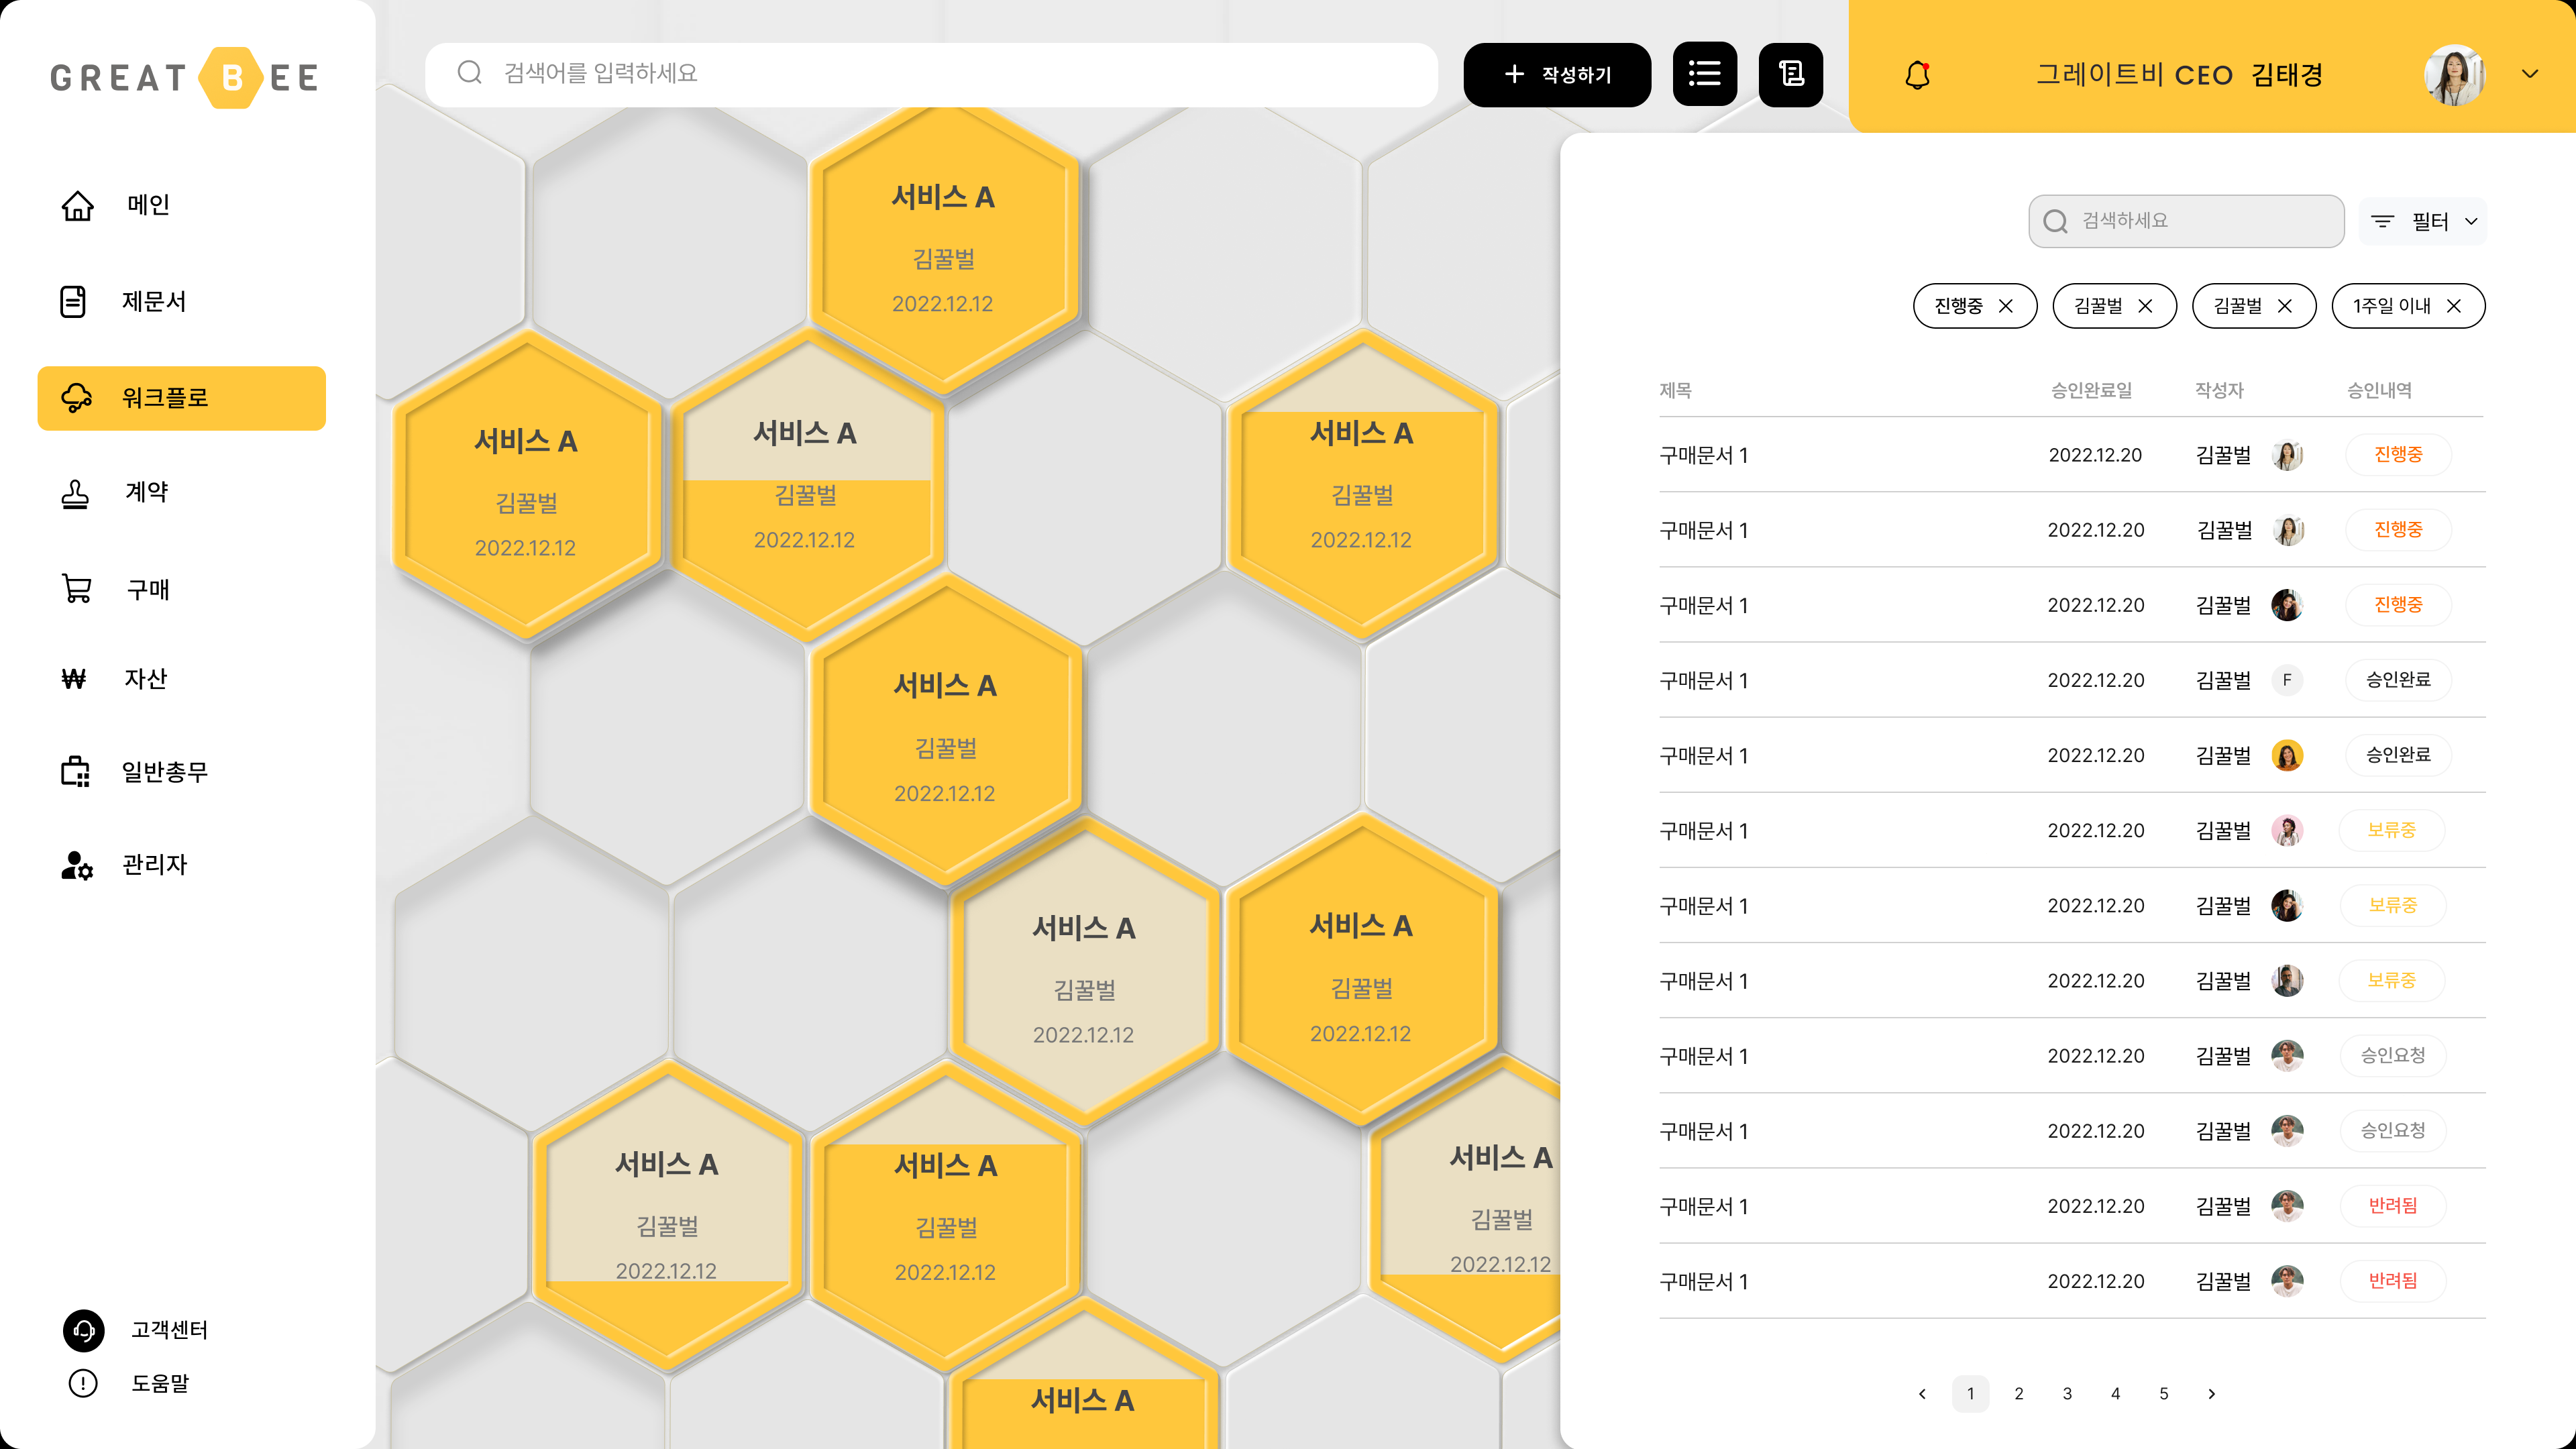
Task: Select 워크플로 sidebar item
Action: pos(181,398)
